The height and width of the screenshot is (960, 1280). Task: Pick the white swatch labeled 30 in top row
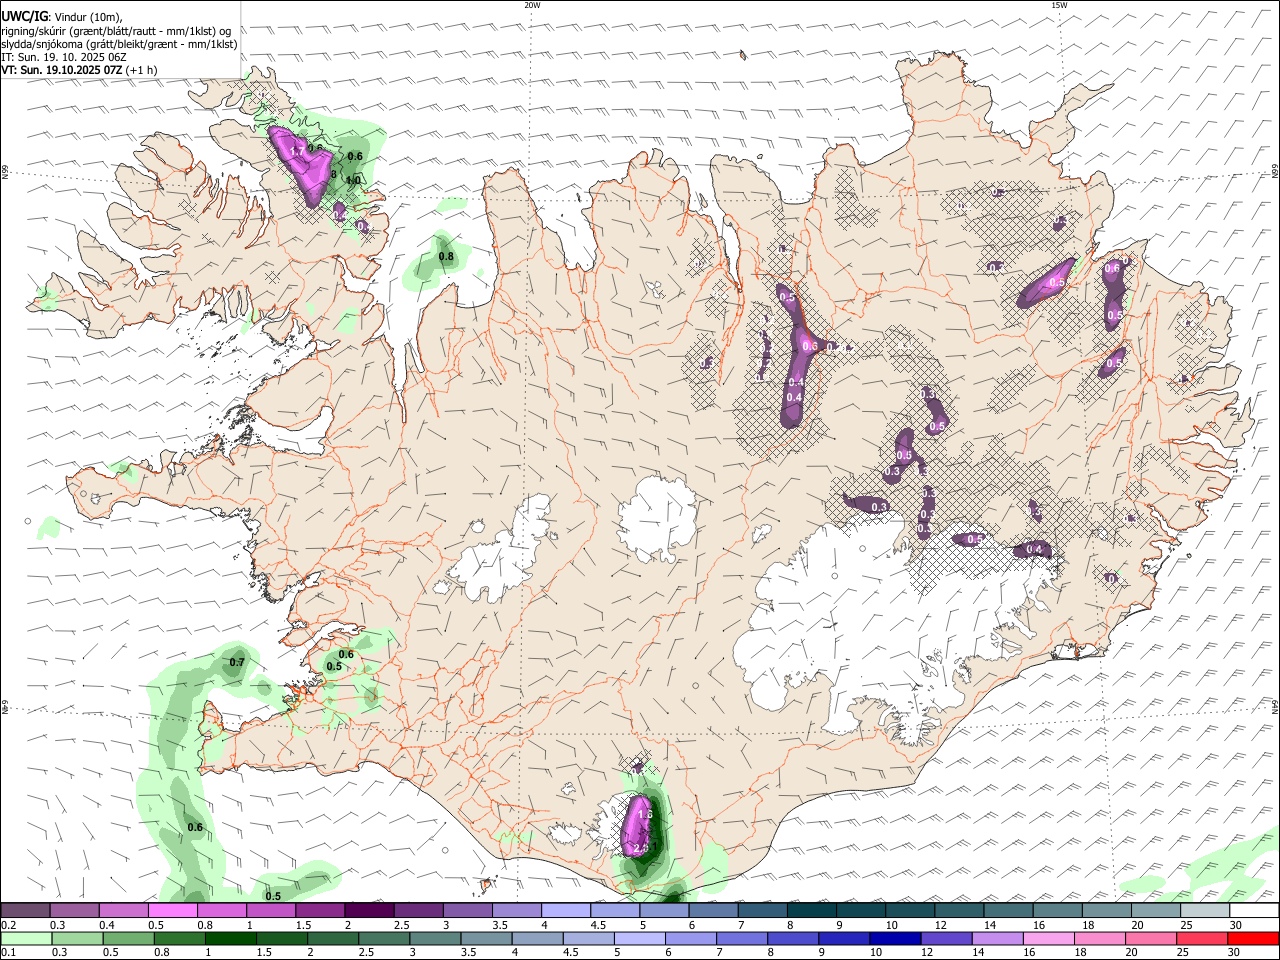point(1253,910)
